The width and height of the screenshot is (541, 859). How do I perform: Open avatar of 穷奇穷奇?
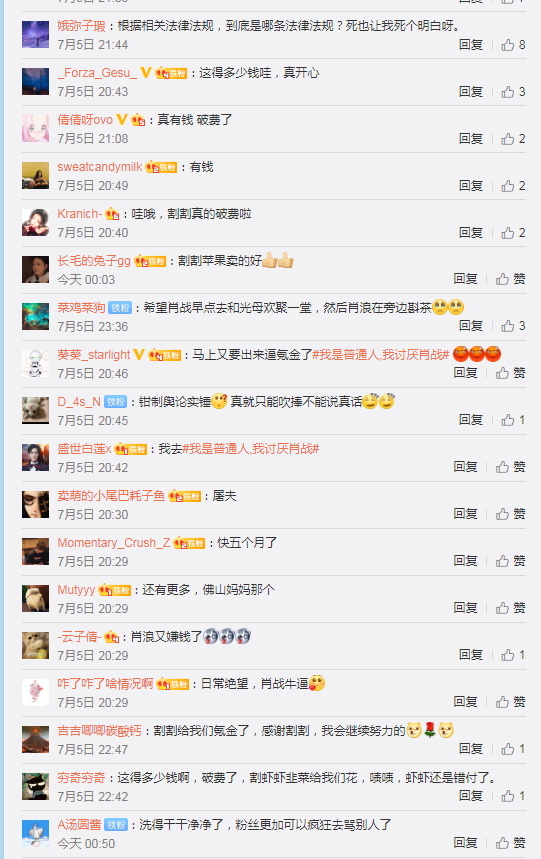click(x=36, y=786)
